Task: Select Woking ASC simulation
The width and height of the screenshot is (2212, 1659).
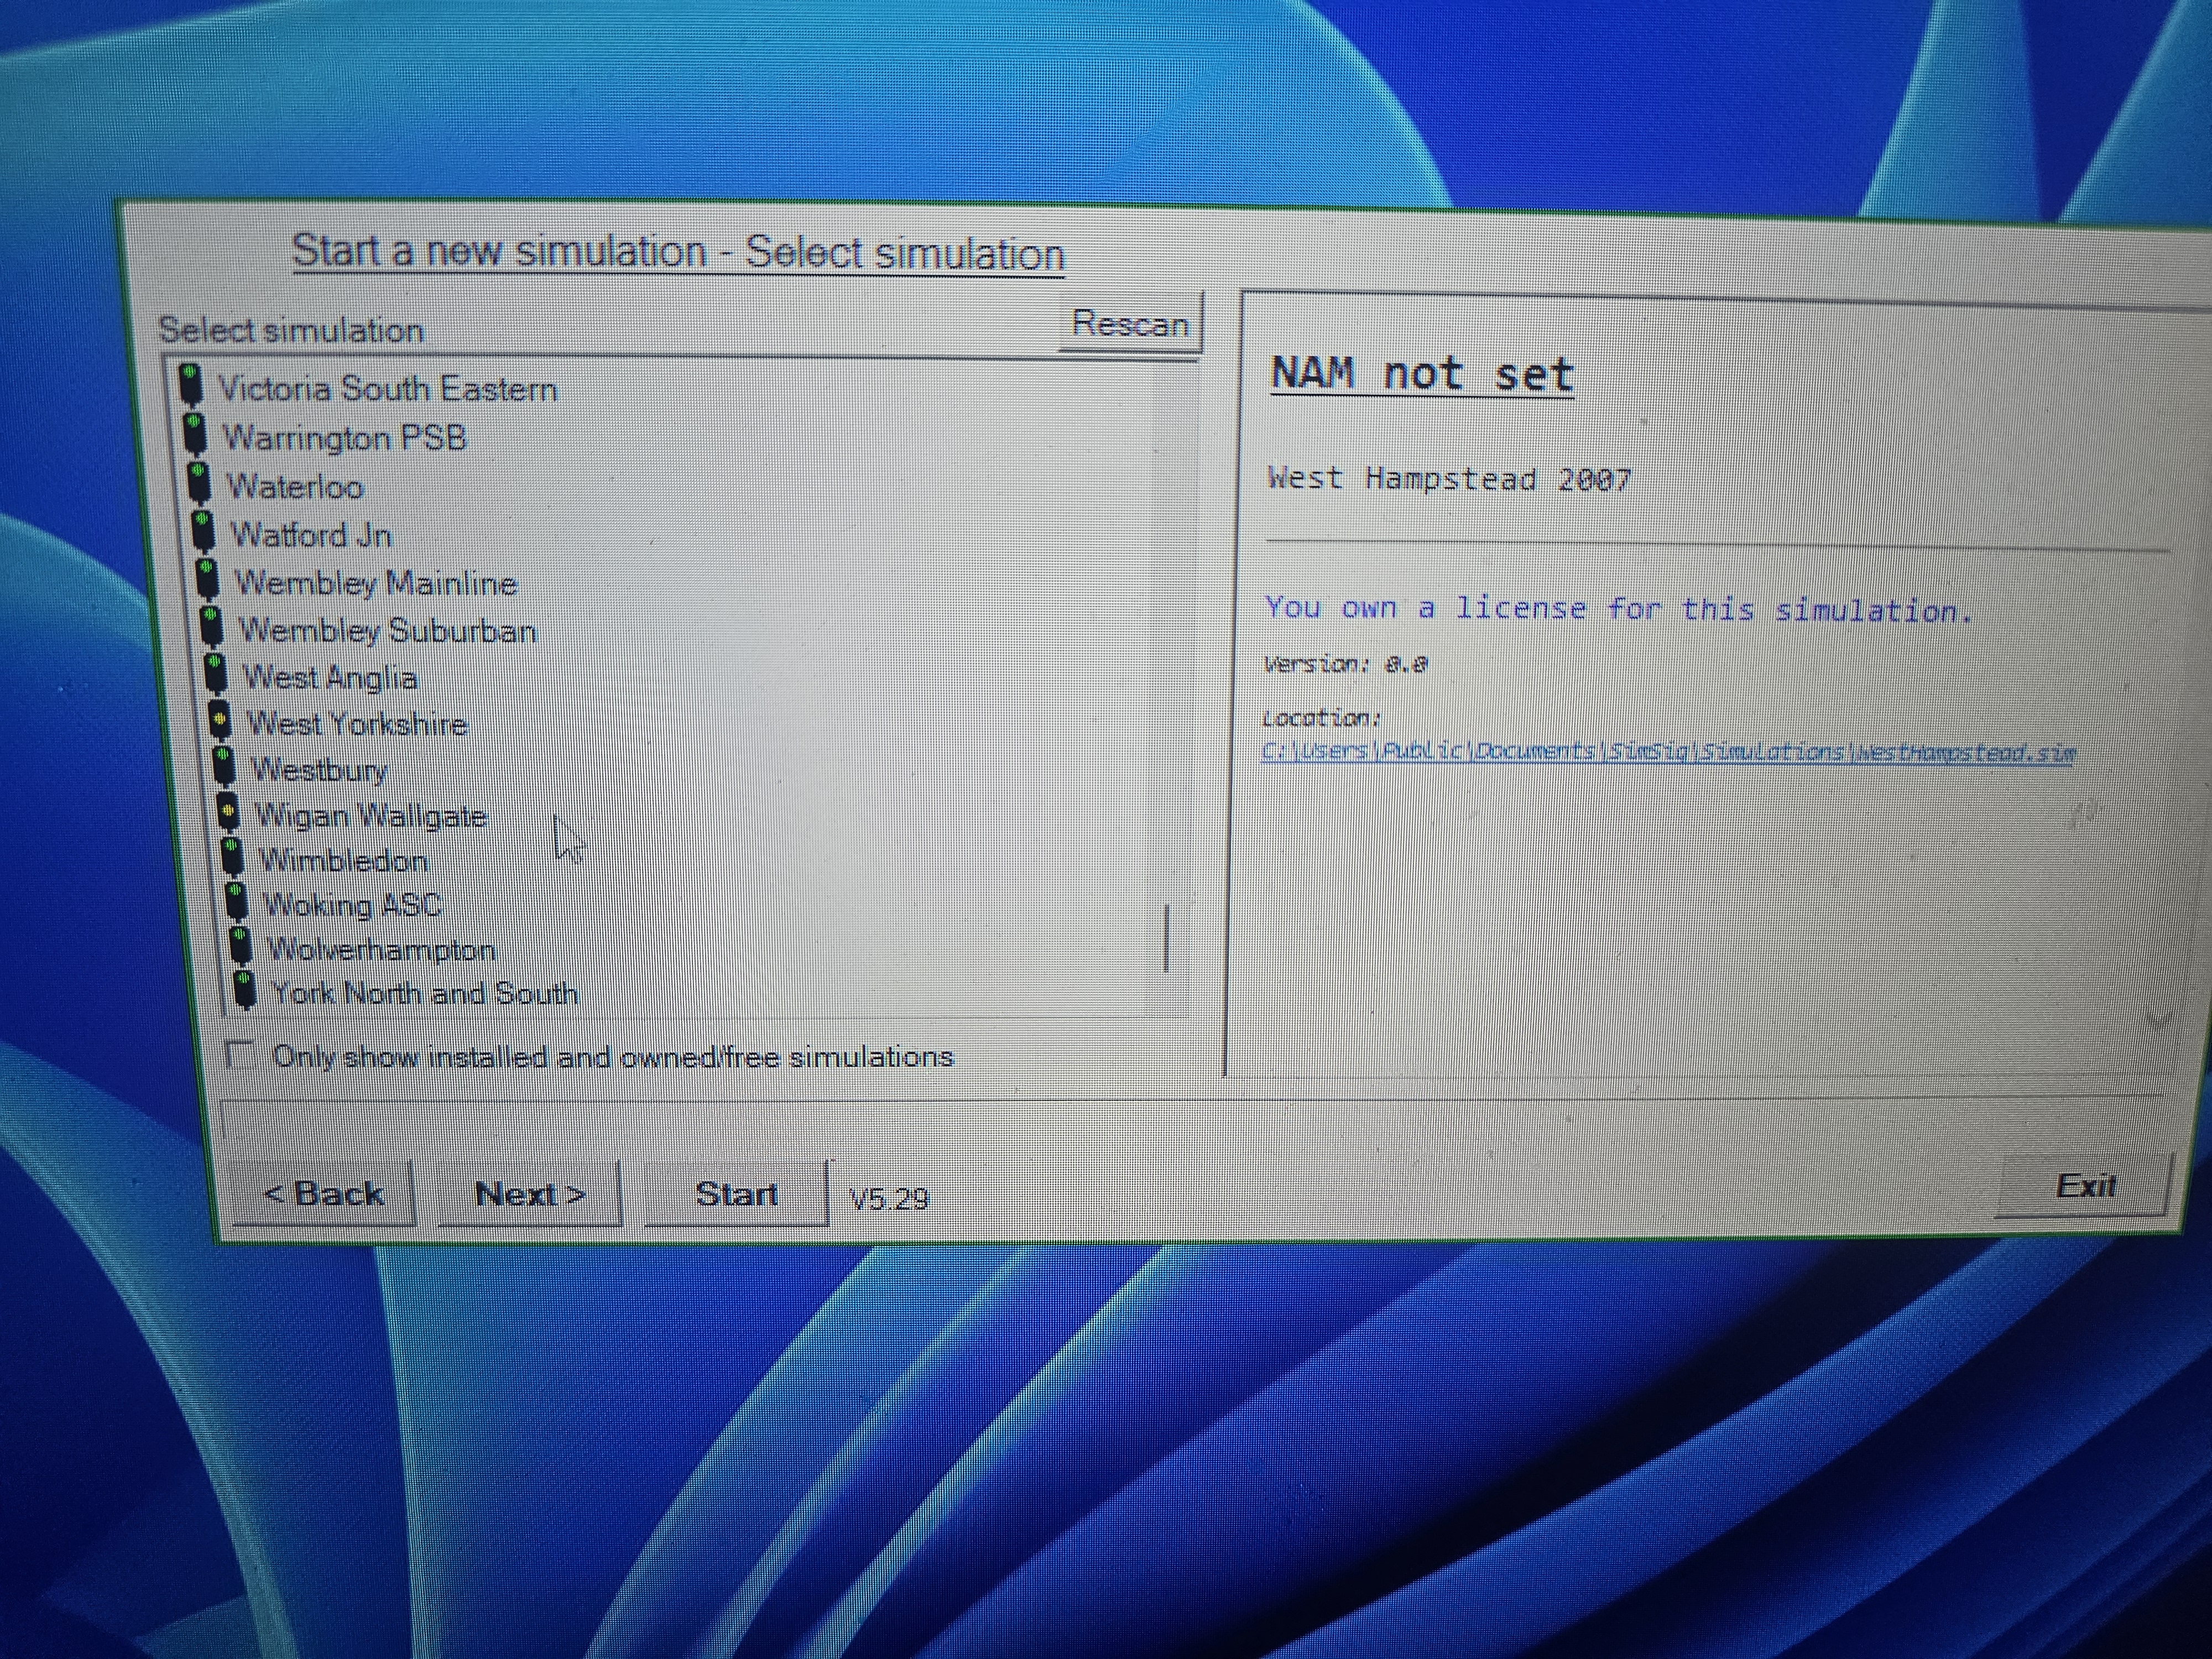Action: click(x=353, y=905)
